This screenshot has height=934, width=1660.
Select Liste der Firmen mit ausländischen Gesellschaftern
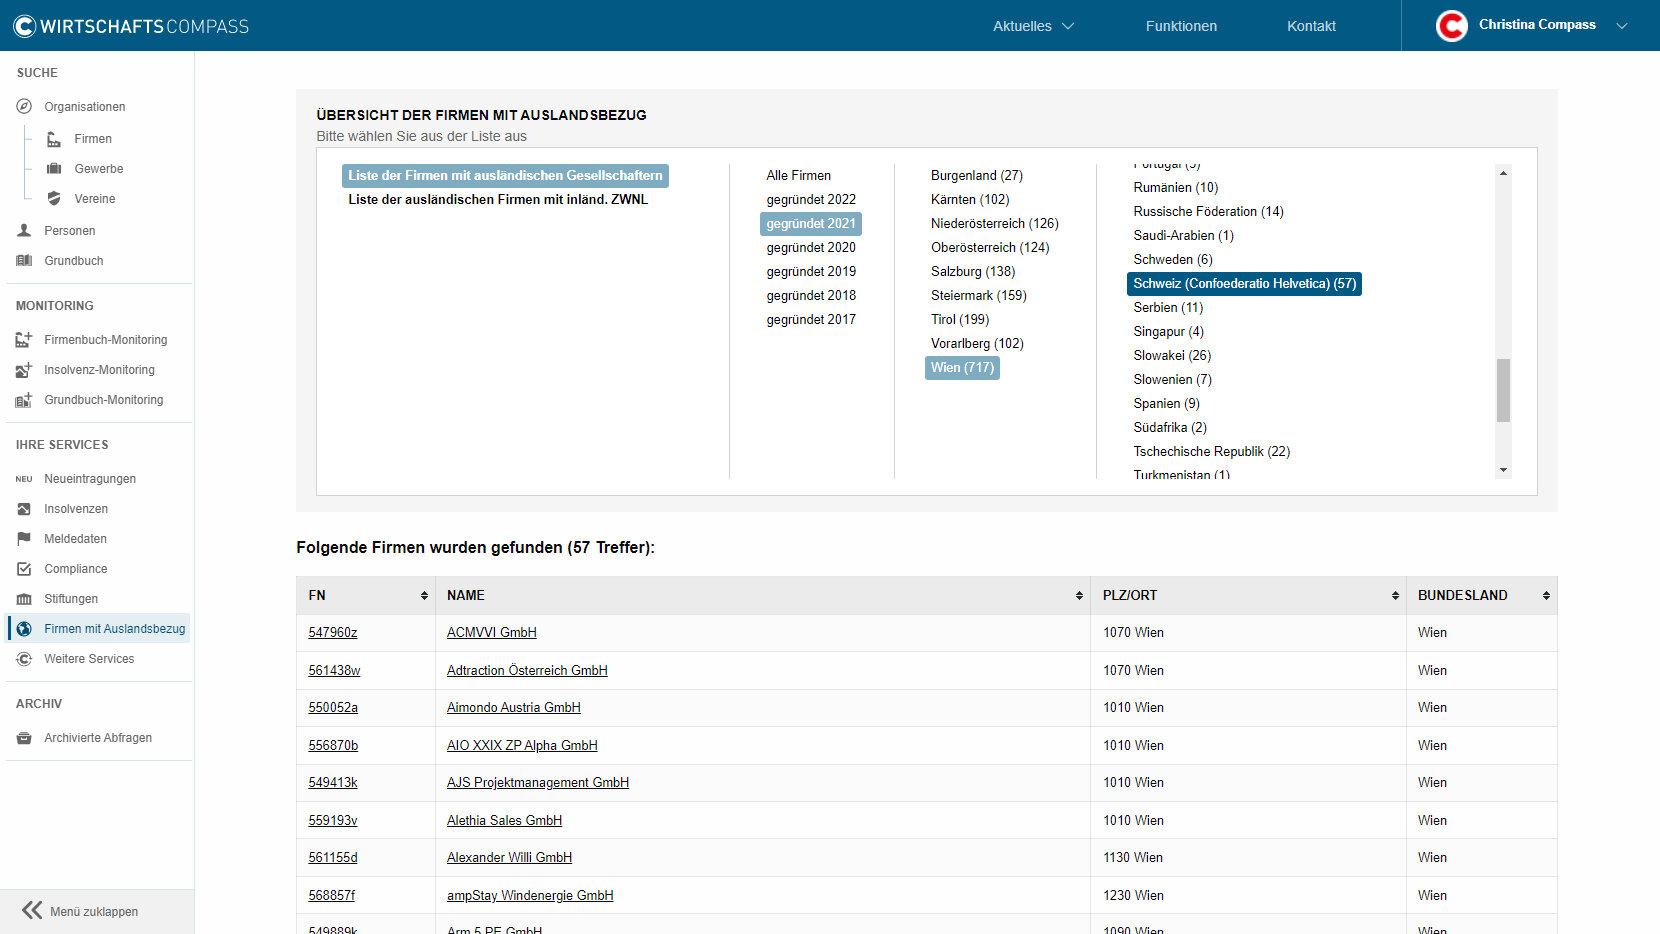tap(505, 175)
